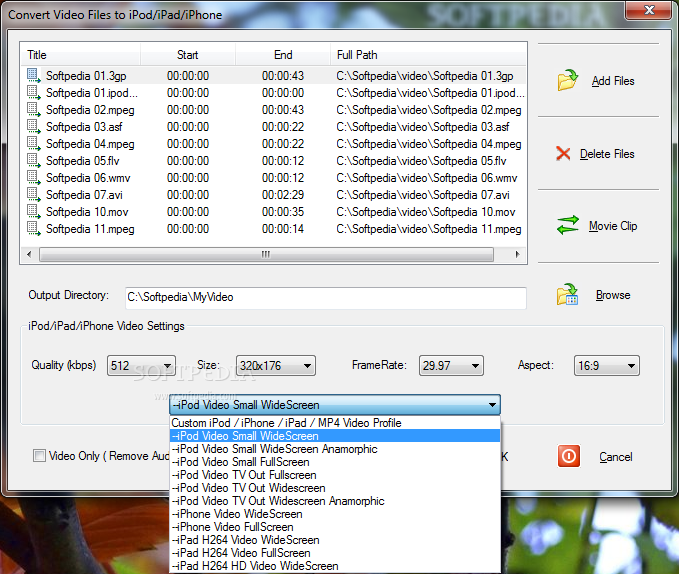The height and width of the screenshot is (574, 679).
Task: Click the Full Path column header
Action: coord(428,55)
